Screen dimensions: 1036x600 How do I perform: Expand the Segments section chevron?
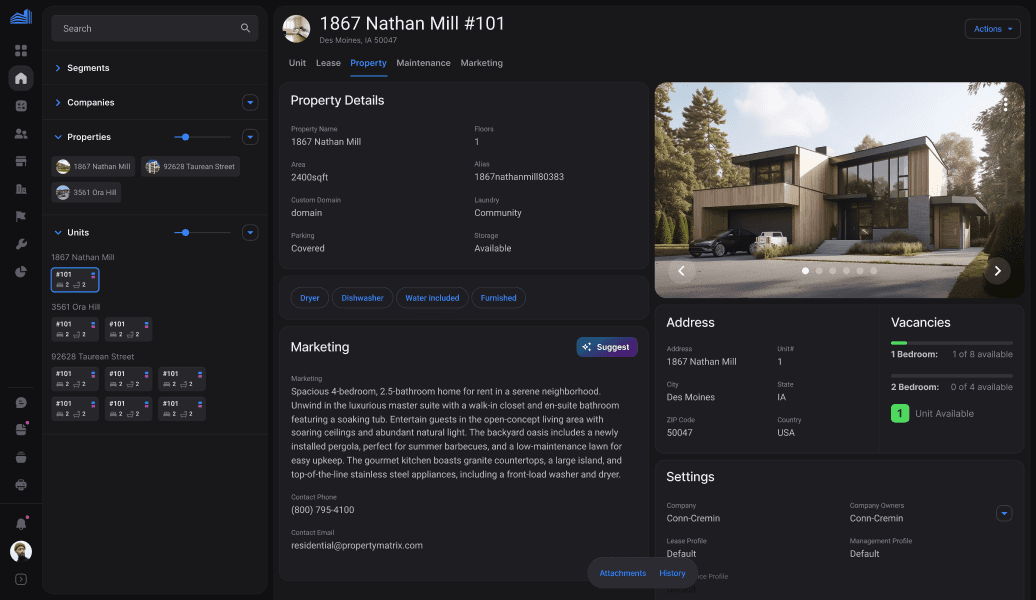[x=57, y=68]
